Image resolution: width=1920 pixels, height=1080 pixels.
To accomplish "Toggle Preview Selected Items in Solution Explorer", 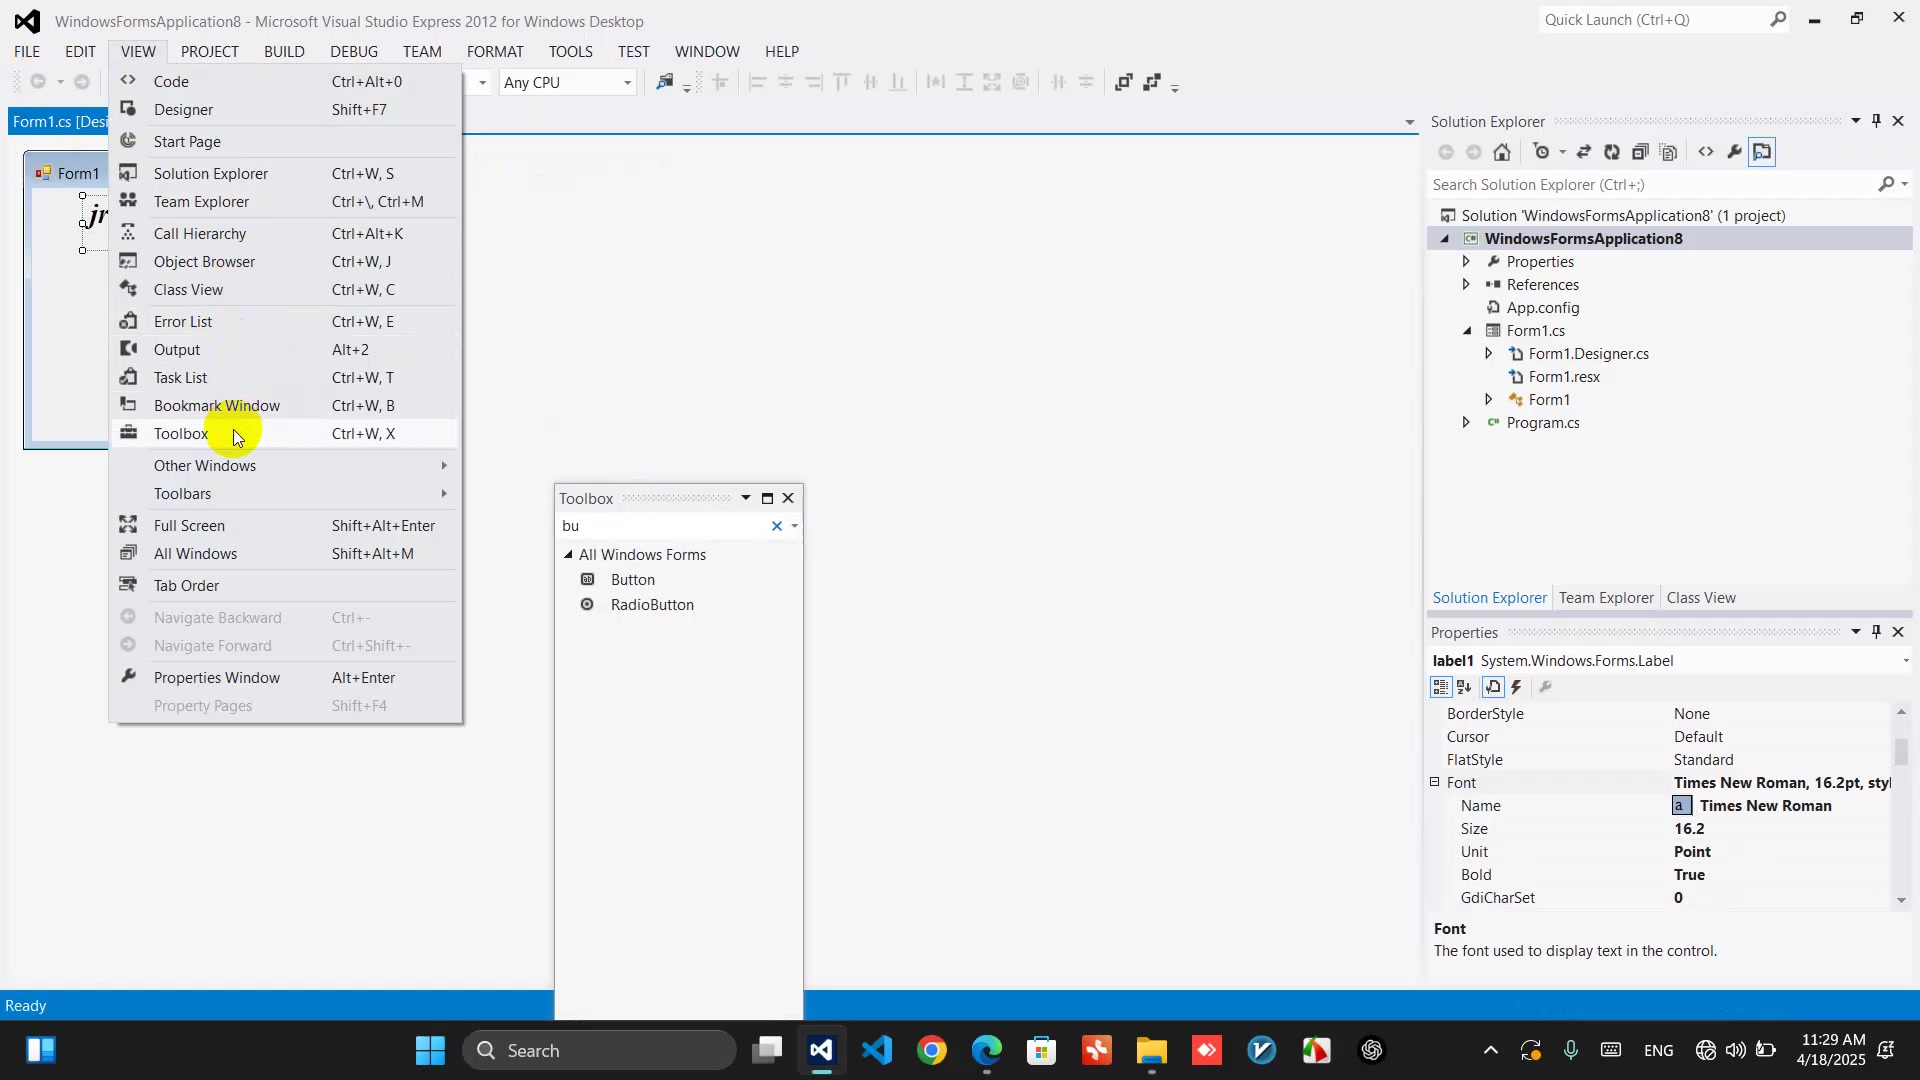I will 1762,152.
